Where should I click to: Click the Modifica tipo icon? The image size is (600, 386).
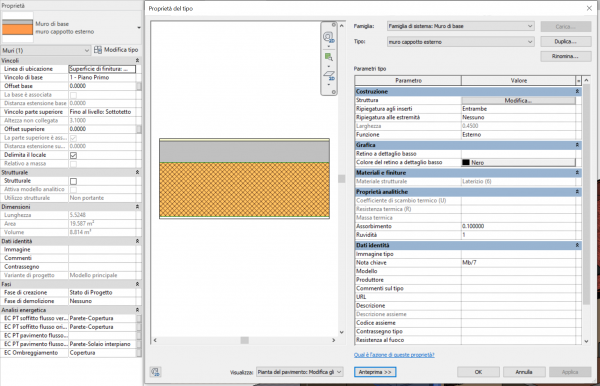[x=98, y=50]
